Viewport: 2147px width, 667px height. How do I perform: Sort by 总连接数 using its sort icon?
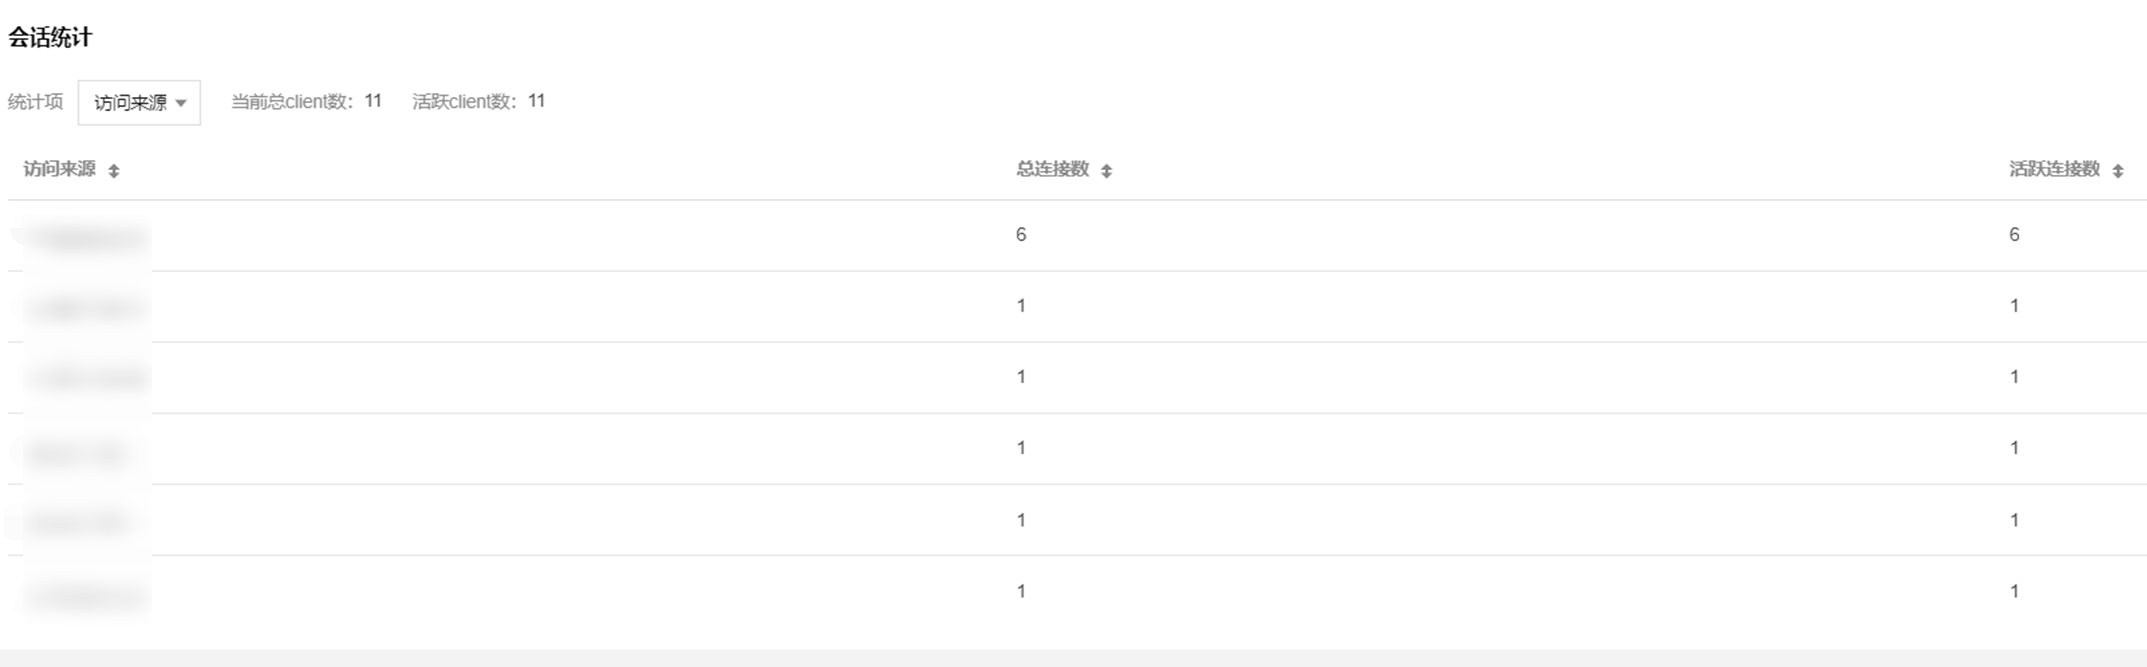pos(1106,171)
